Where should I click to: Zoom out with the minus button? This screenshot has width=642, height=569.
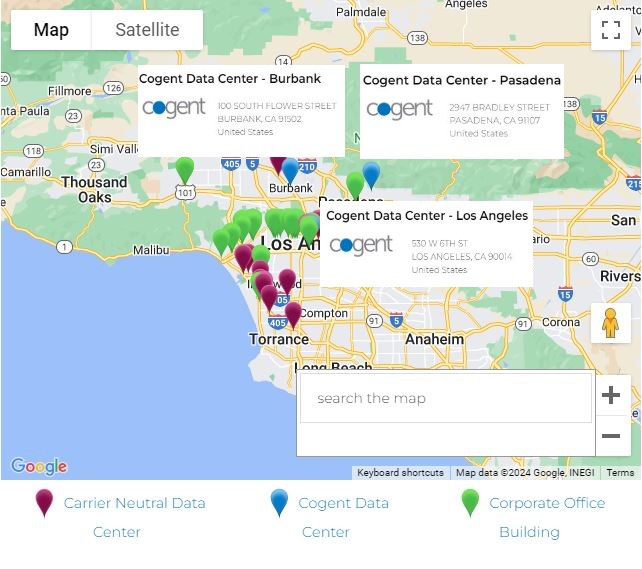pos(611,436)
